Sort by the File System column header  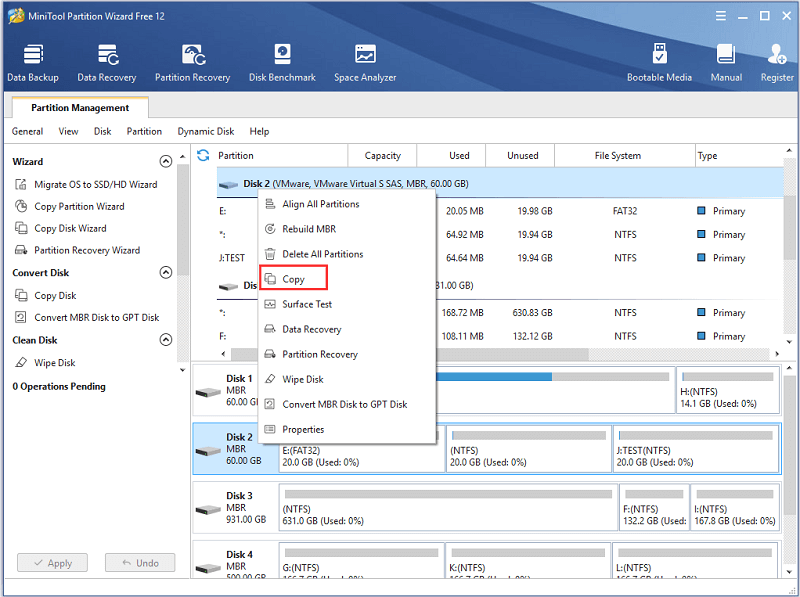pyautogui.click(x=624, y=156)
